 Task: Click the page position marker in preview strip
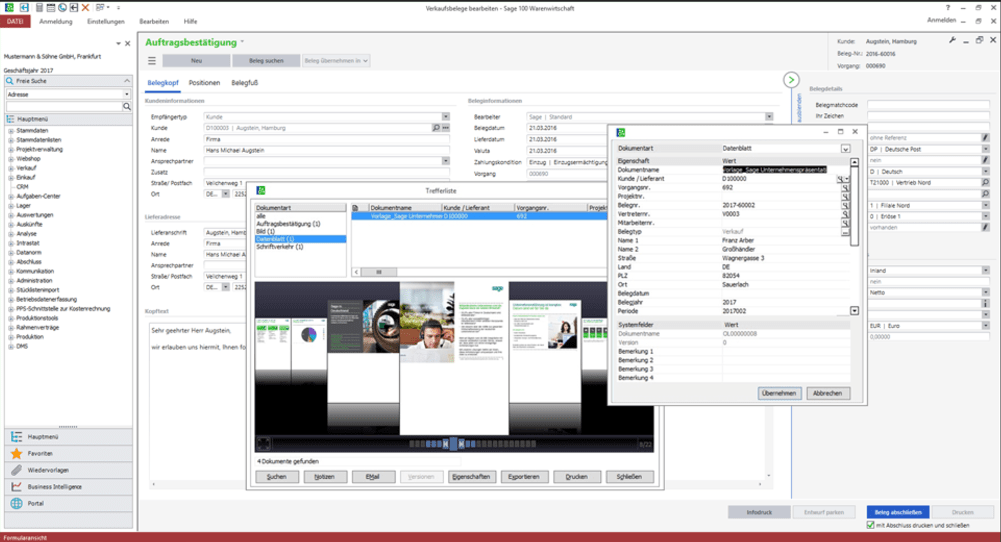[x=453, y=444]
